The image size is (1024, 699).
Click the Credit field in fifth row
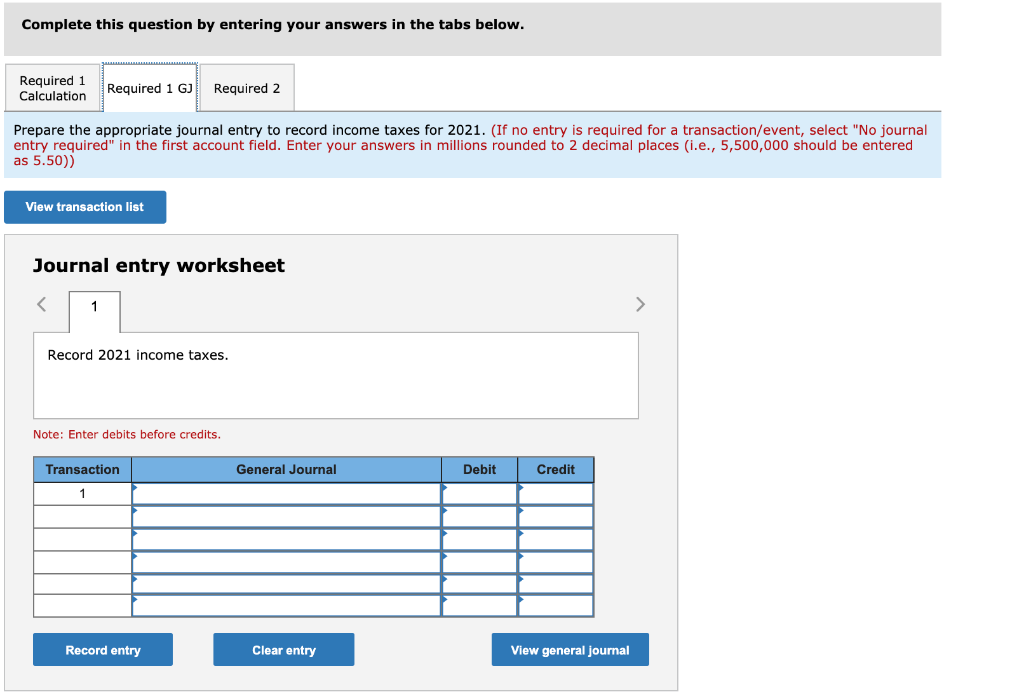556,584
